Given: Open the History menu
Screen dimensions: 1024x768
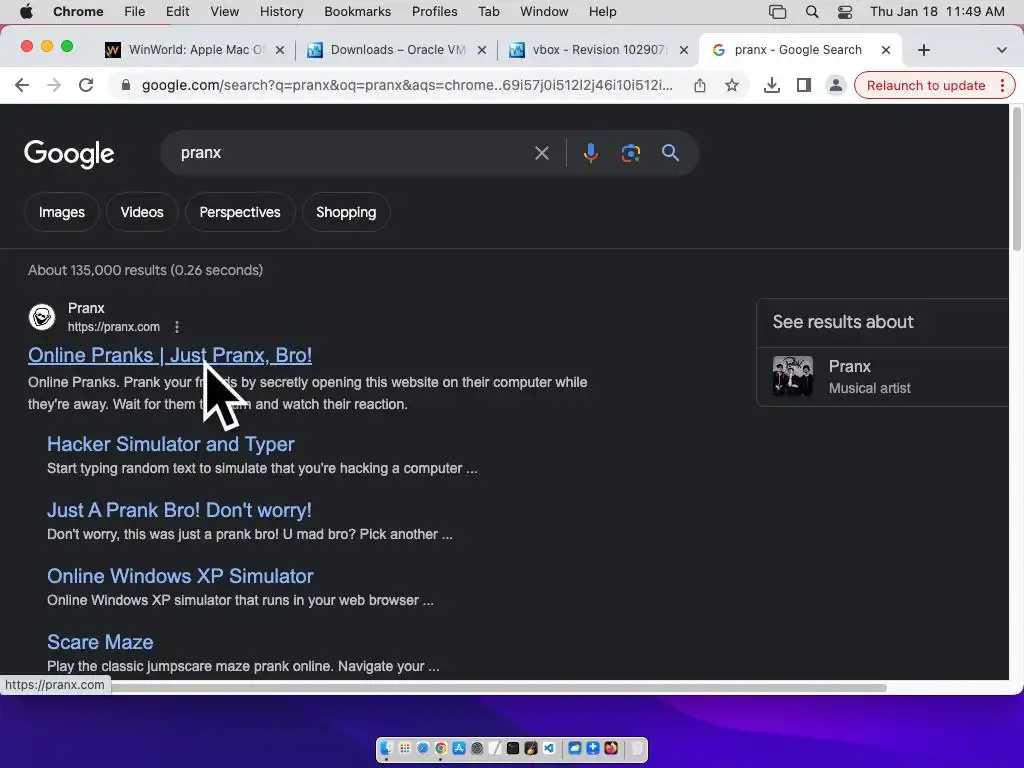Looking at the screenshot, I should 281,12.
